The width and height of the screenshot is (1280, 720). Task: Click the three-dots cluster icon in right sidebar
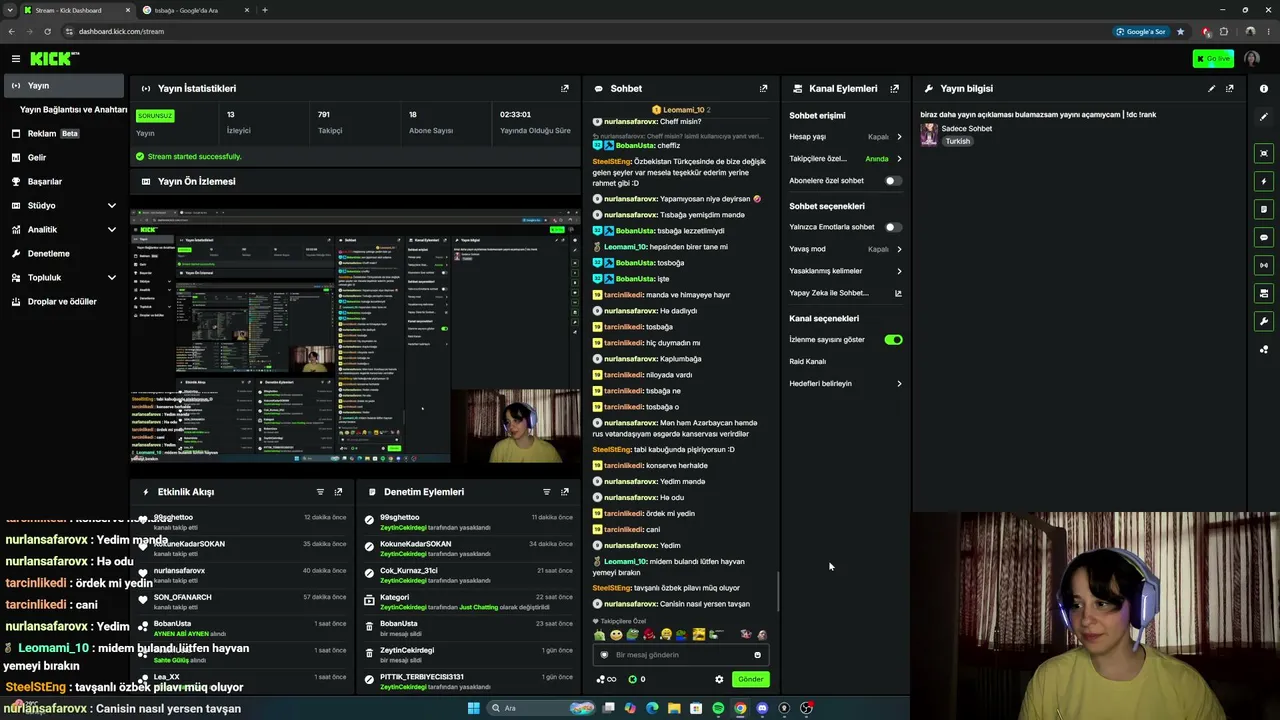(1264, 349)
